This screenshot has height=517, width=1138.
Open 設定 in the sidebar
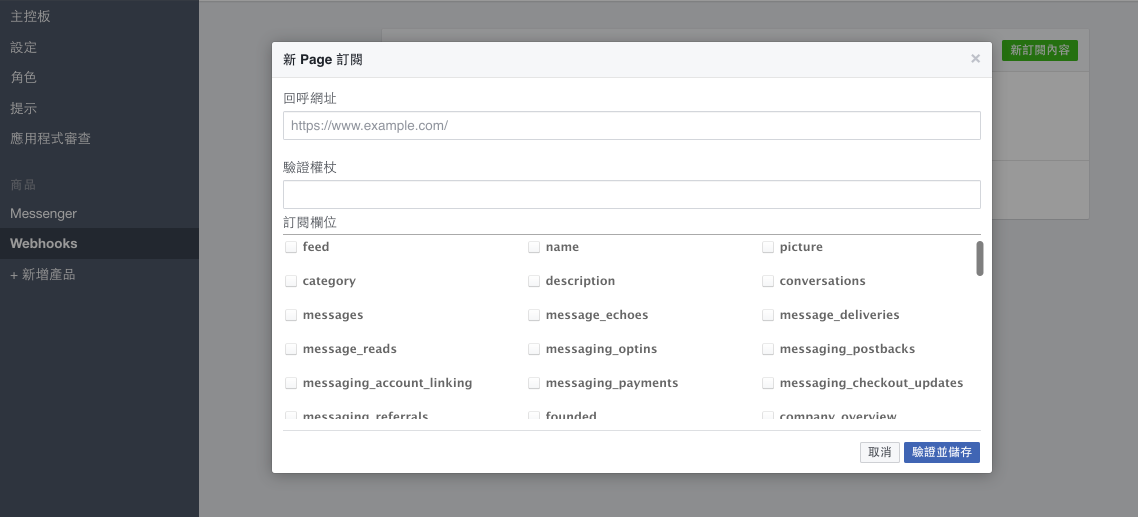[23, 47]
